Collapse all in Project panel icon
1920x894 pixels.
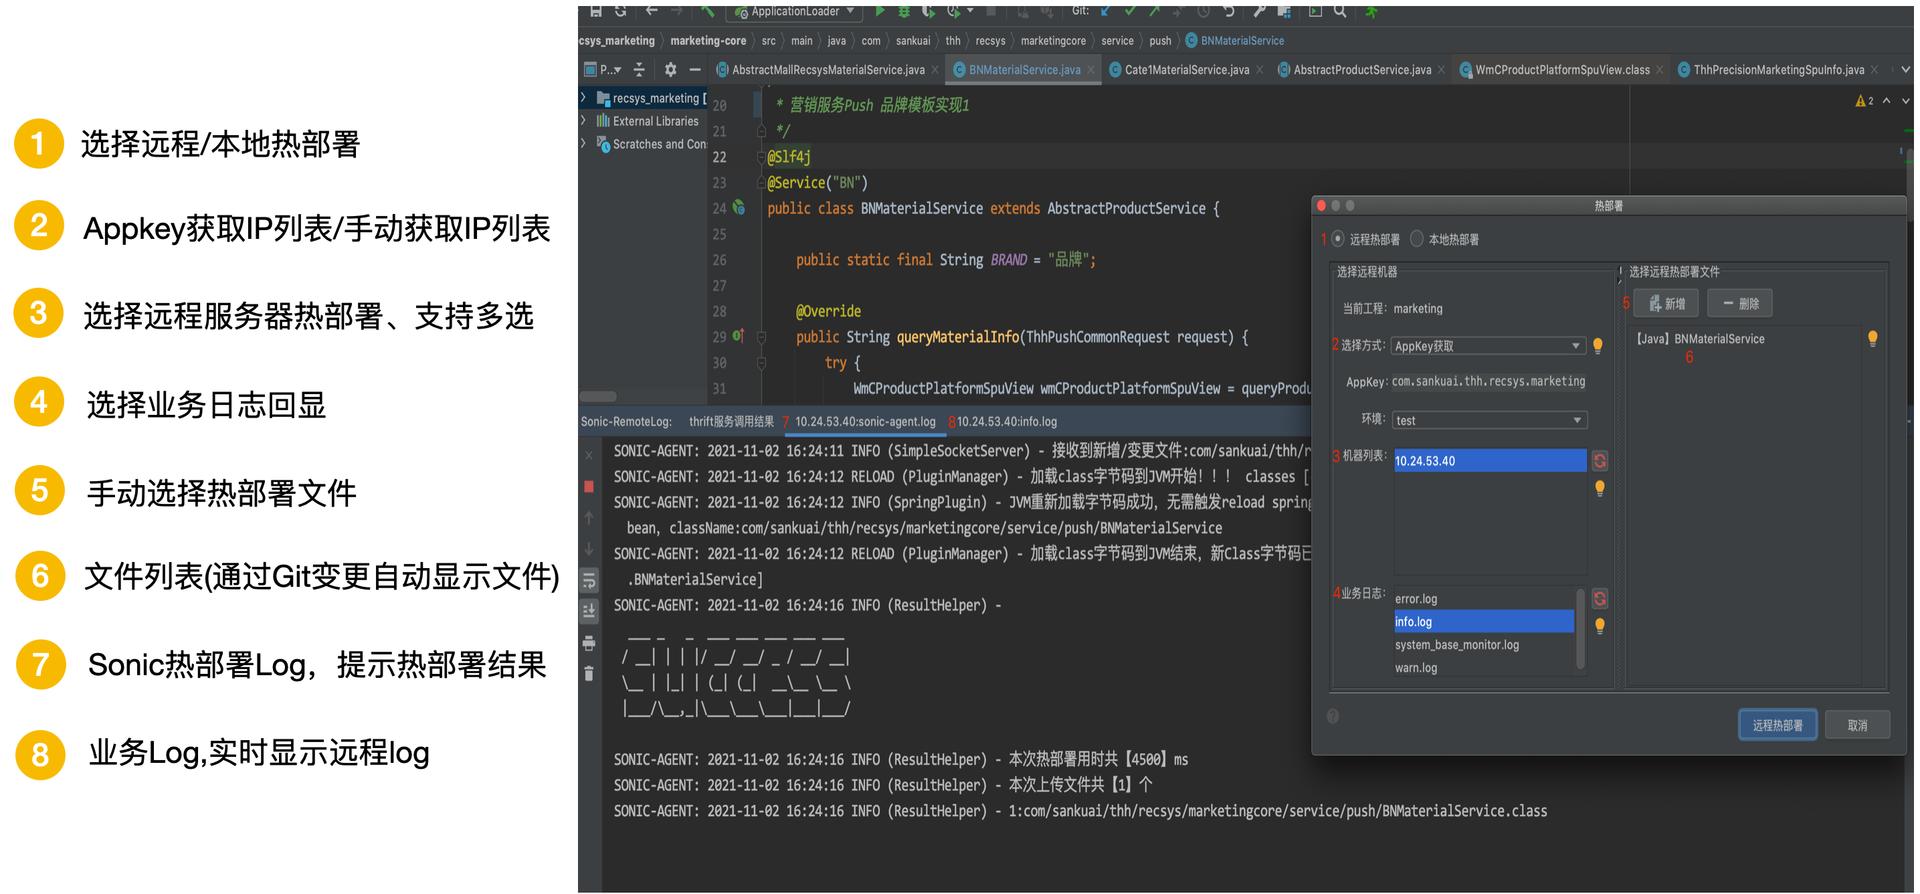point(639,69)
